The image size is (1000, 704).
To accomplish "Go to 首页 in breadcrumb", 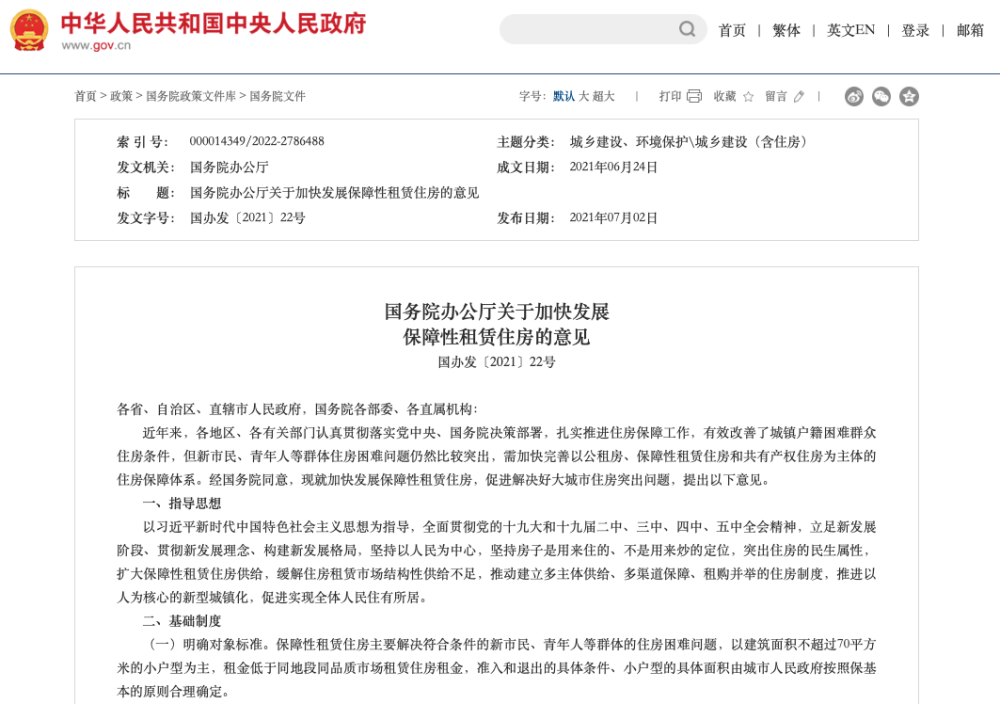I will [x=85, y=96].
